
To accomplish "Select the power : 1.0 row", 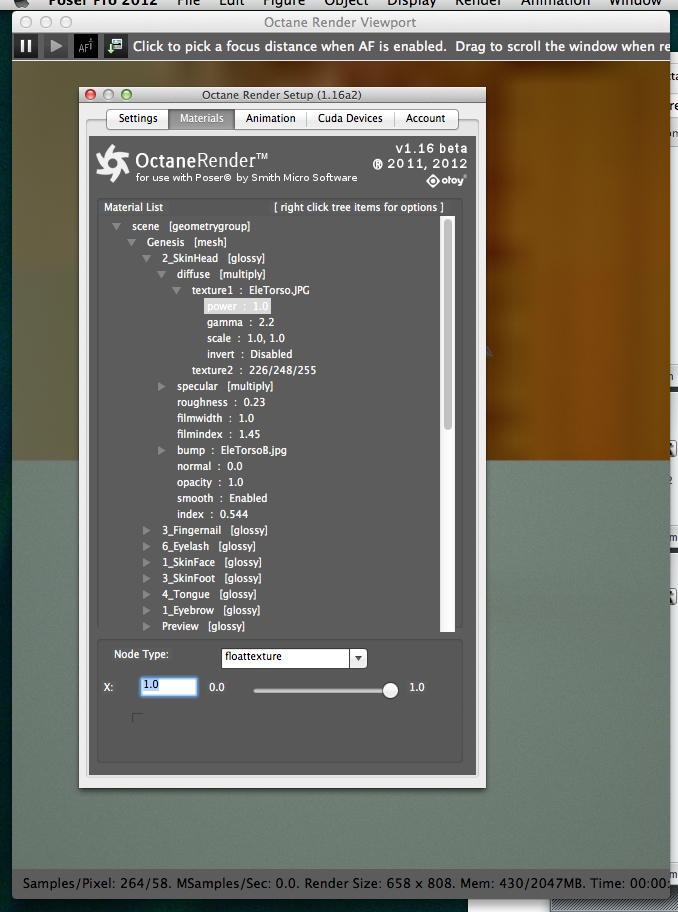I will pos(237,307).
